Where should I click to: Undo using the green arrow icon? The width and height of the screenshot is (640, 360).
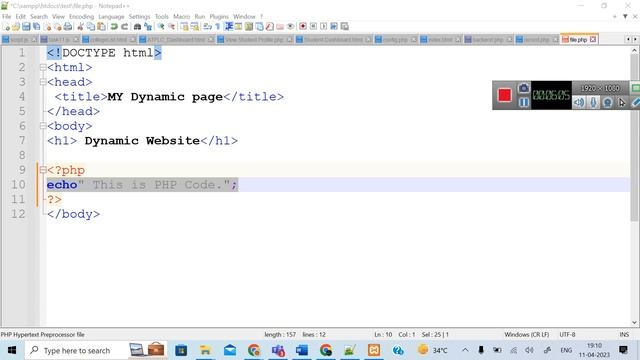coord(114,27)
